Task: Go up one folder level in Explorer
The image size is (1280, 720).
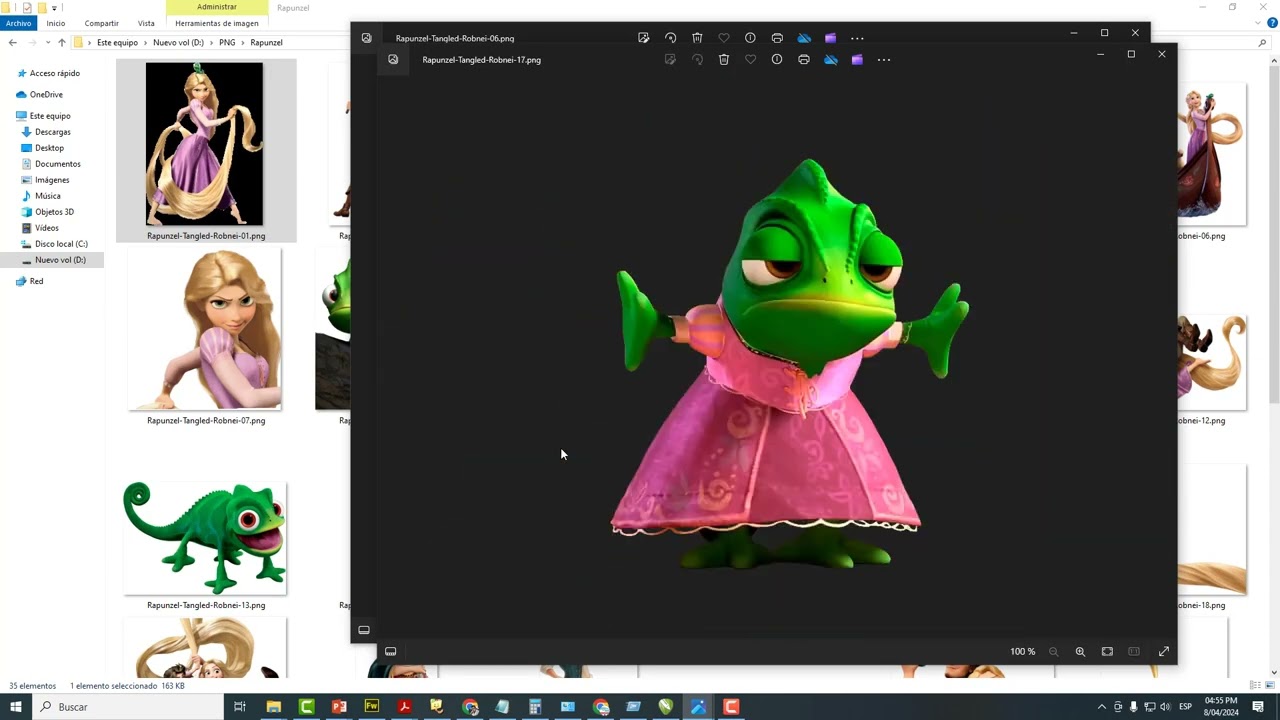Action: (61, 43)
